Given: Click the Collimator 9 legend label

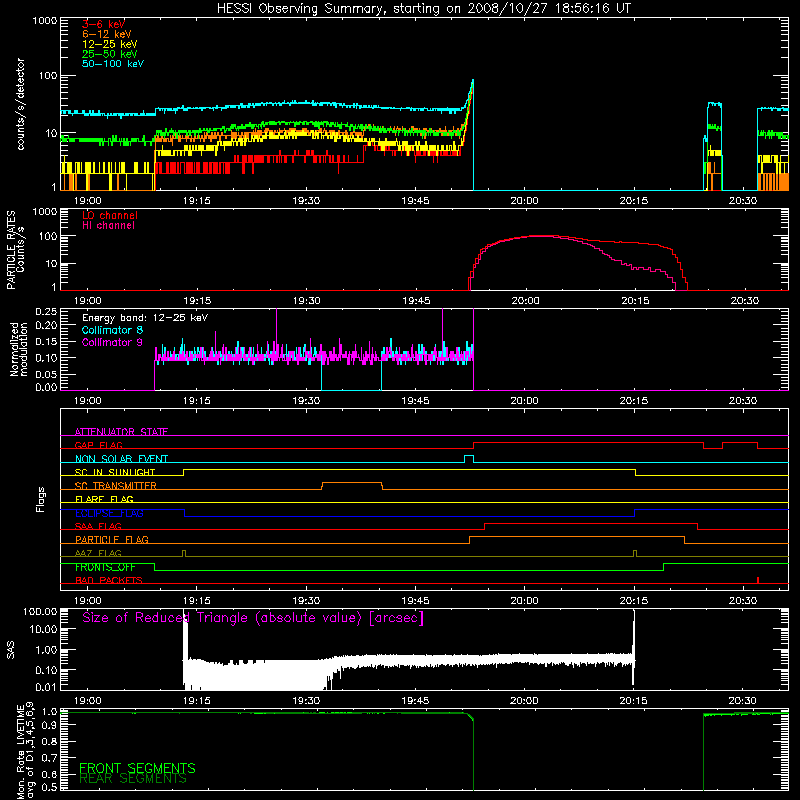Looking at the screenshot, I should [x=112, y=342].
